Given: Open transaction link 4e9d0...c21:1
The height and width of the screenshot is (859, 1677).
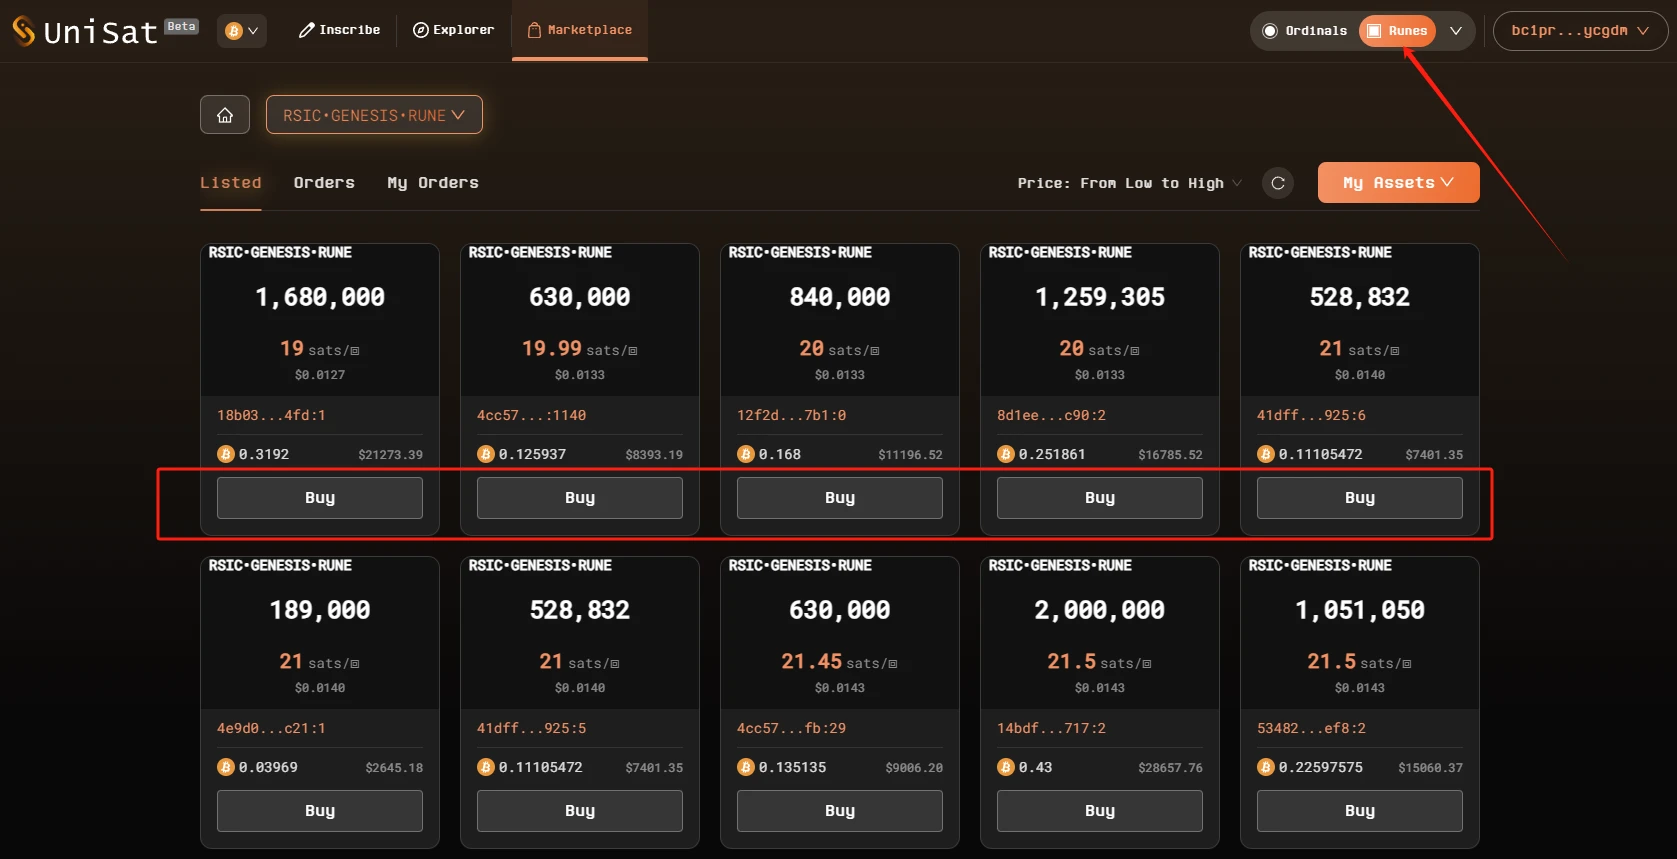Looking at the screenshot, I should pos(271,728).
